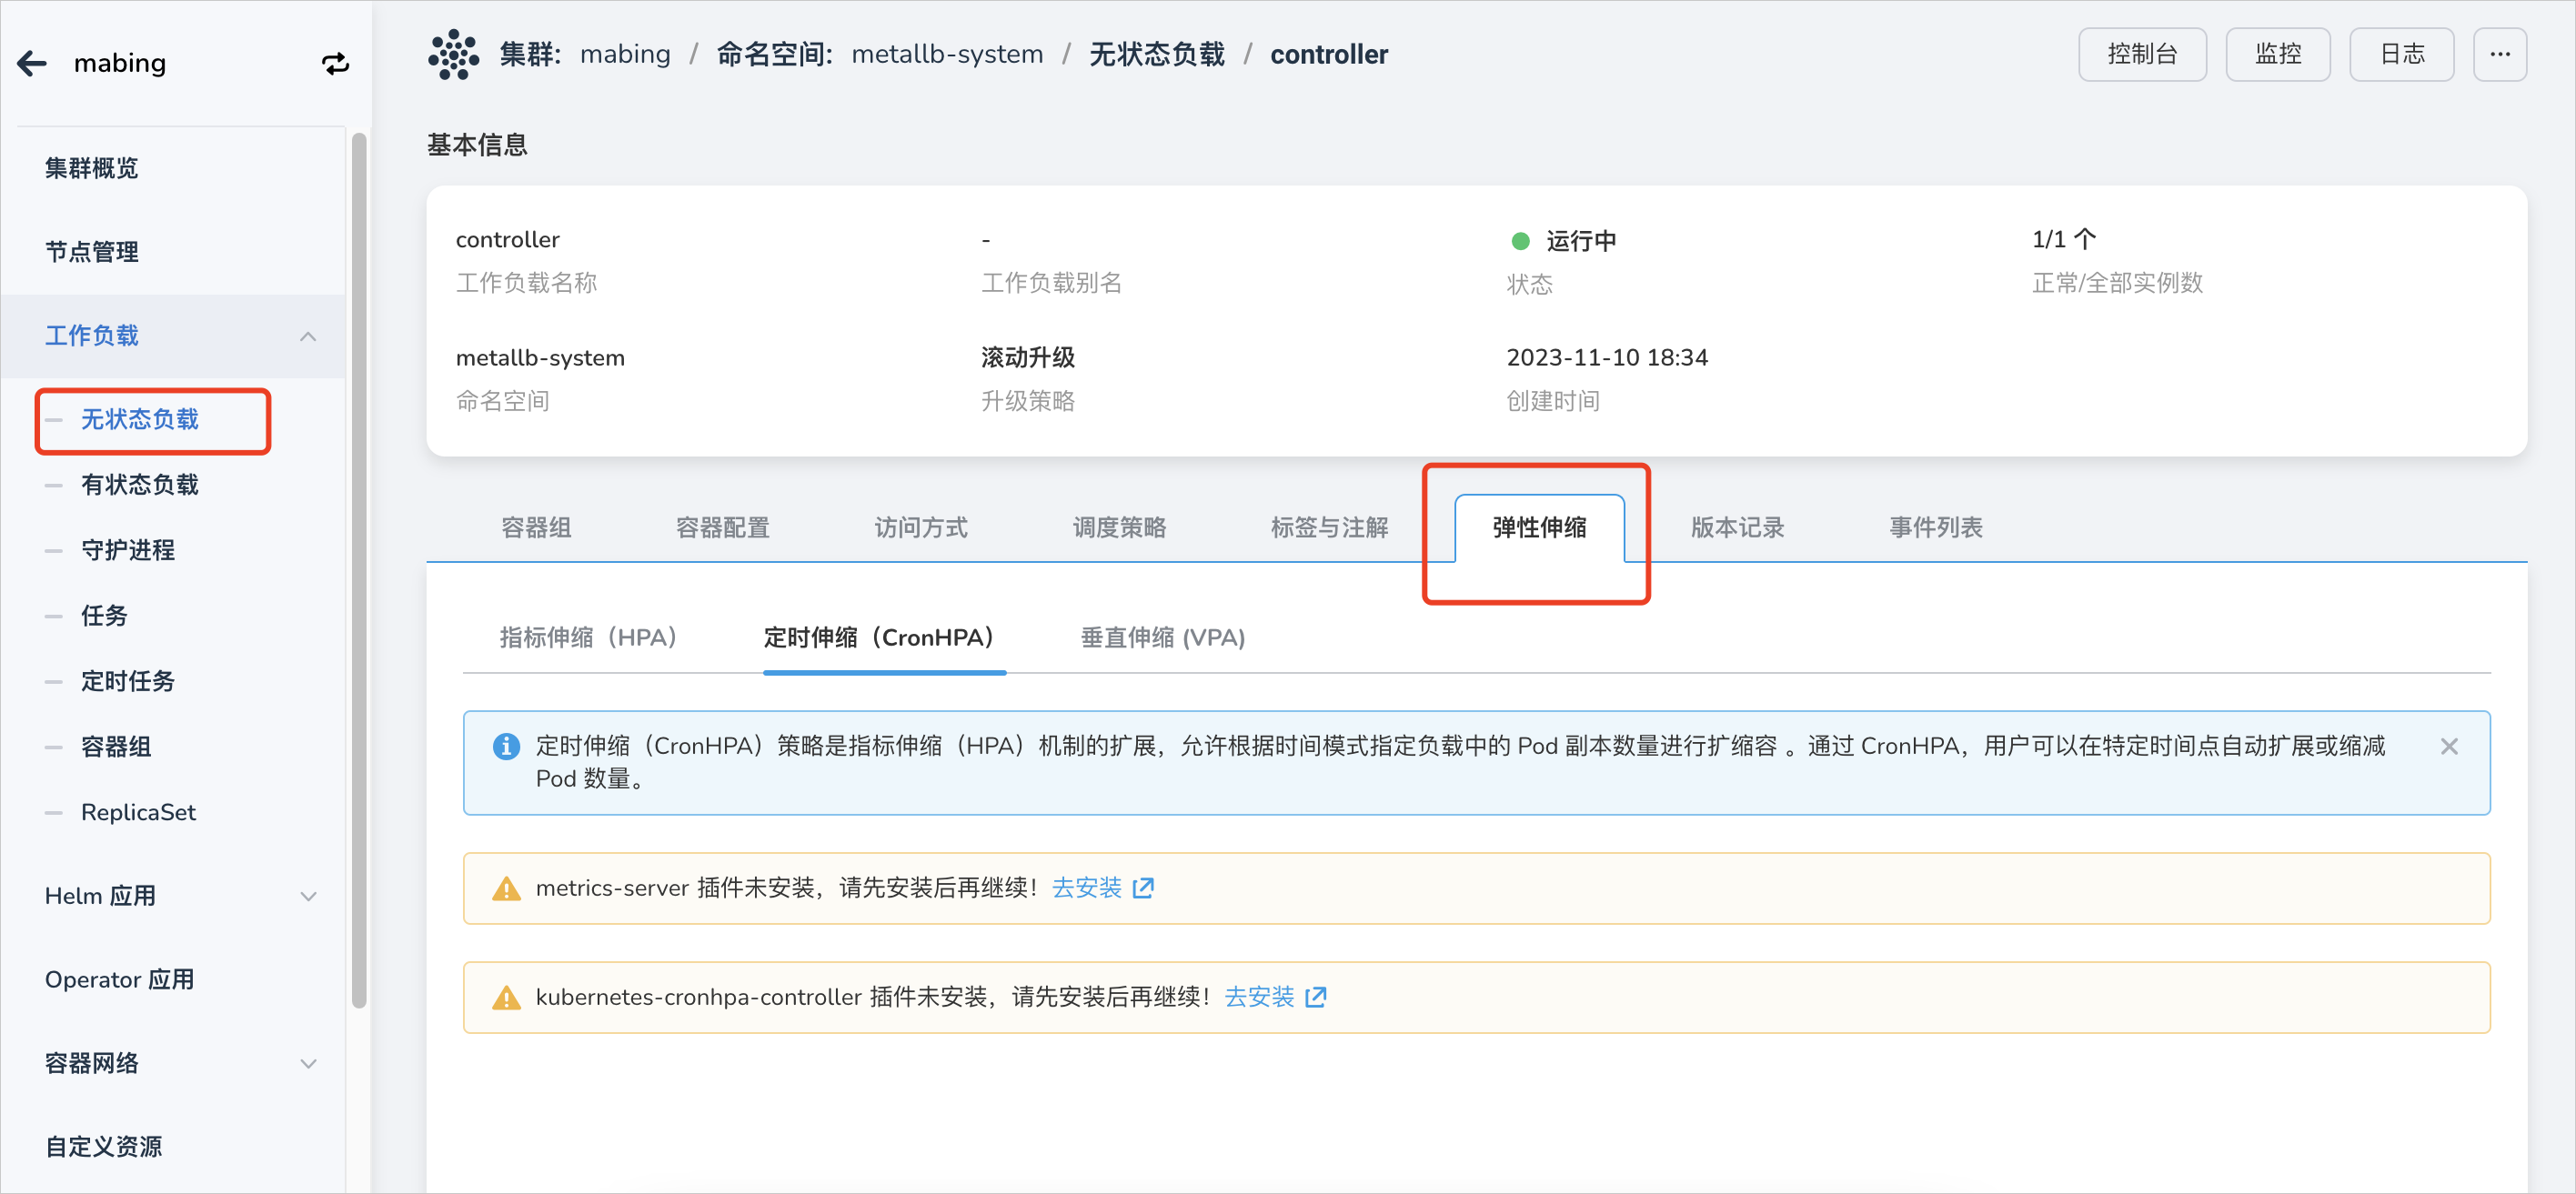This screenshot has width=2576, height=1194.
Task: Click the 基本信息 heading
Action: 477,145
